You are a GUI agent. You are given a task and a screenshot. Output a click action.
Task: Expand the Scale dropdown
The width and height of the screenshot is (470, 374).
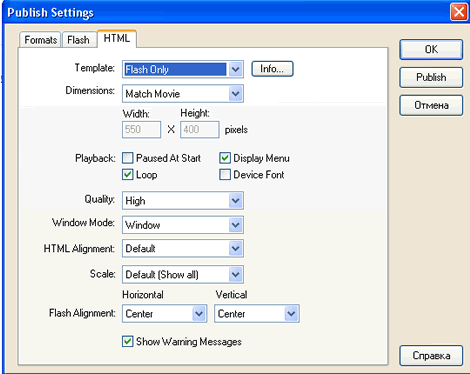pos(183,274)
